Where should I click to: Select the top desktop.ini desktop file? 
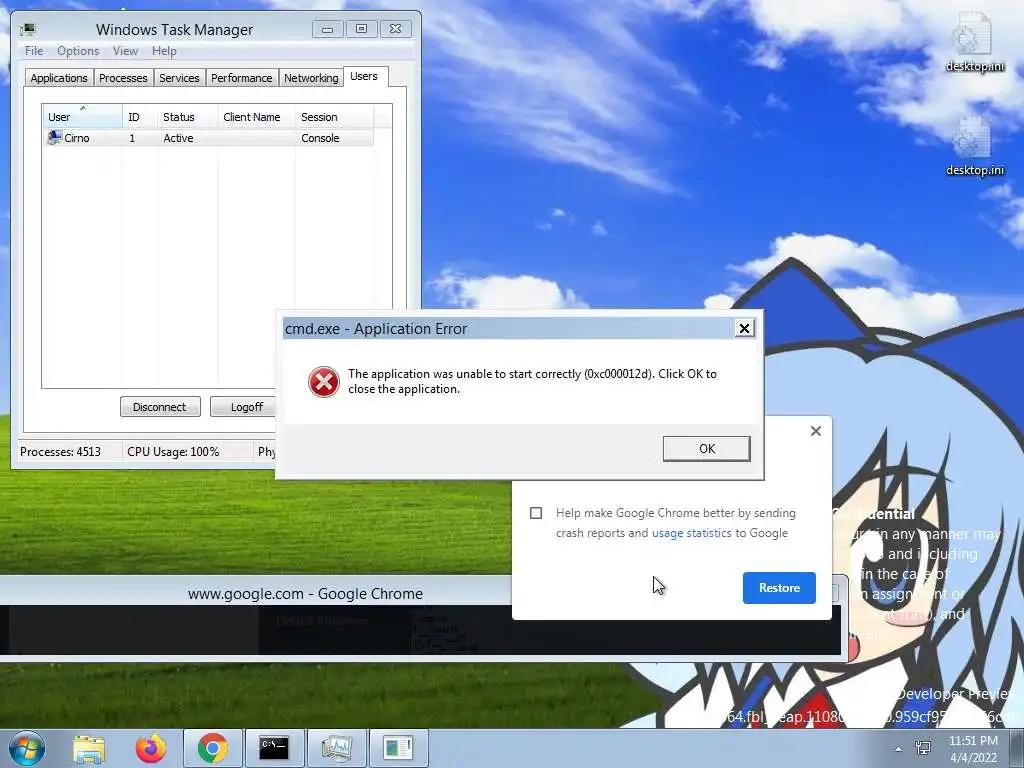tap(974, 42)
